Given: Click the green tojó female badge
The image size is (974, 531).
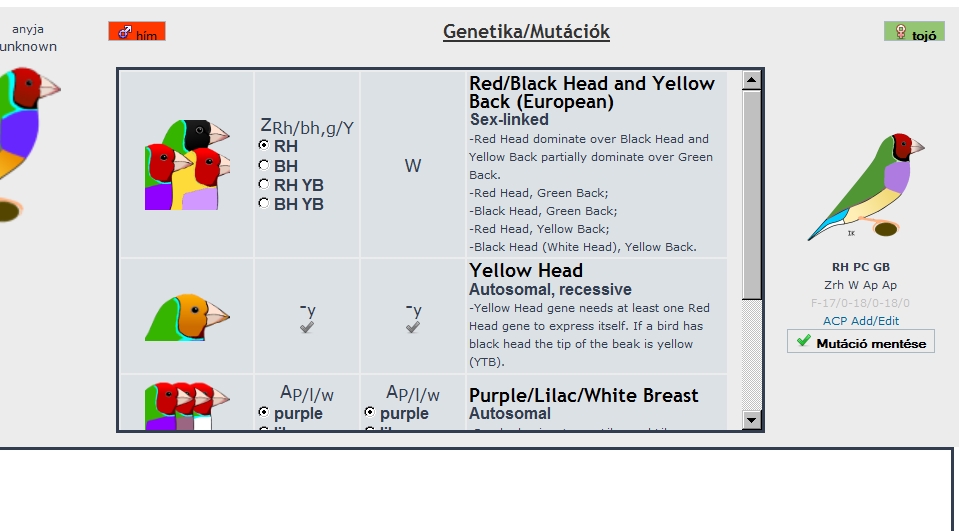Looking at the screenshot, I should (x=913, y=32).
